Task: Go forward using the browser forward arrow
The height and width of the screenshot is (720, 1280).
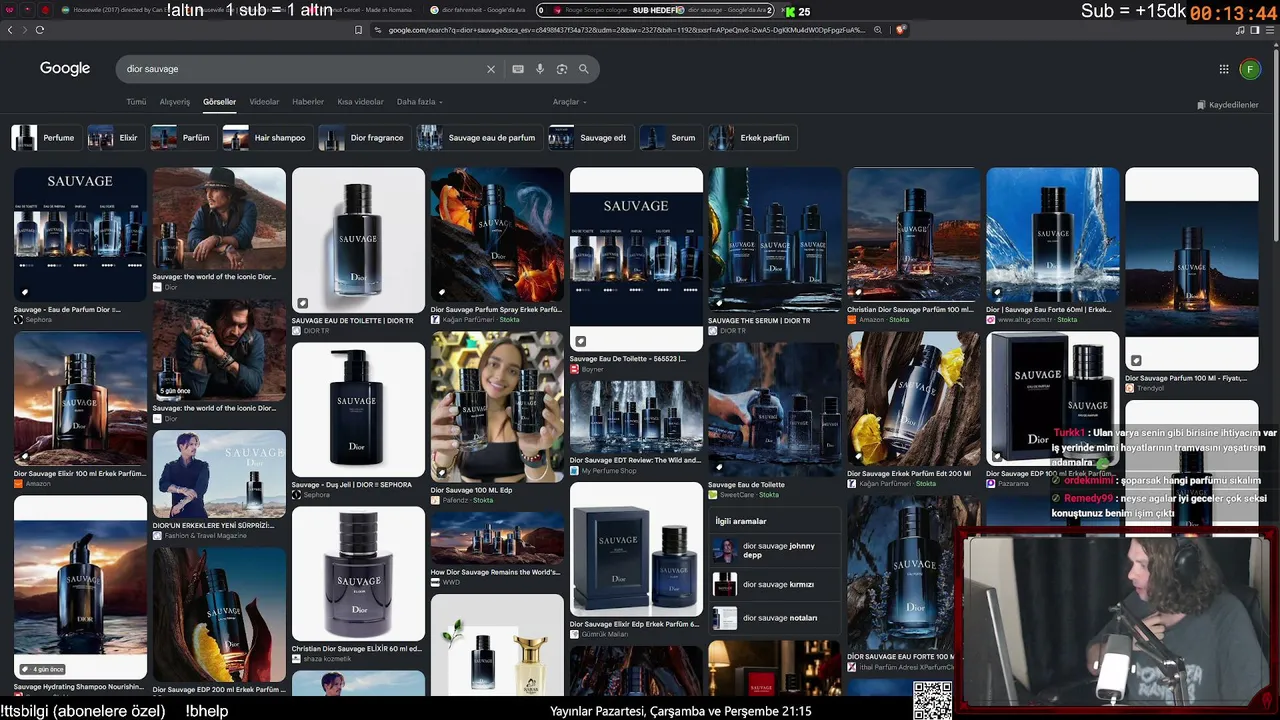Action: (24, 30)
